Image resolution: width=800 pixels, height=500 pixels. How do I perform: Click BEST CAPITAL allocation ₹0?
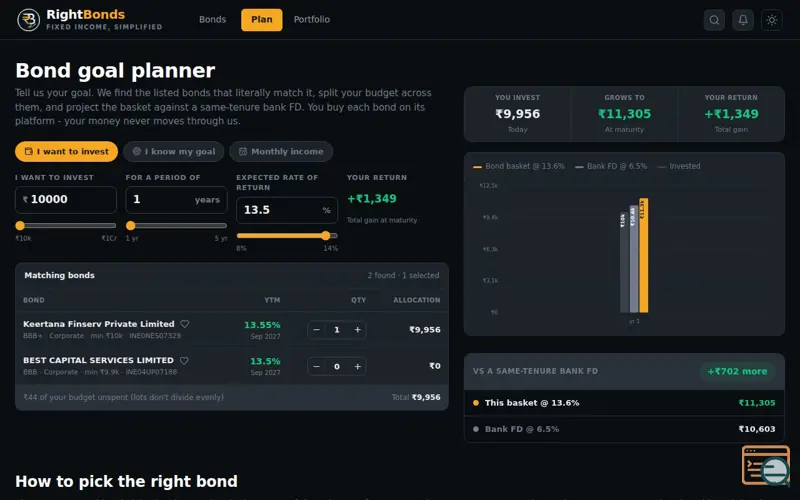tap(435, 366)
